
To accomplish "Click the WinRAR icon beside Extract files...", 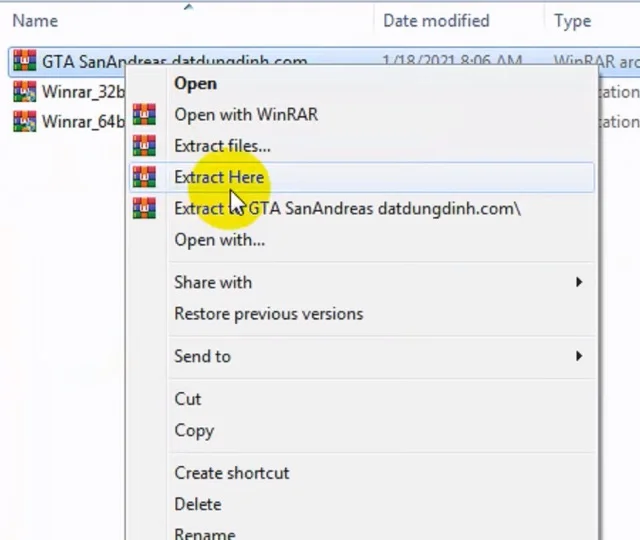I will coord(144,146).
